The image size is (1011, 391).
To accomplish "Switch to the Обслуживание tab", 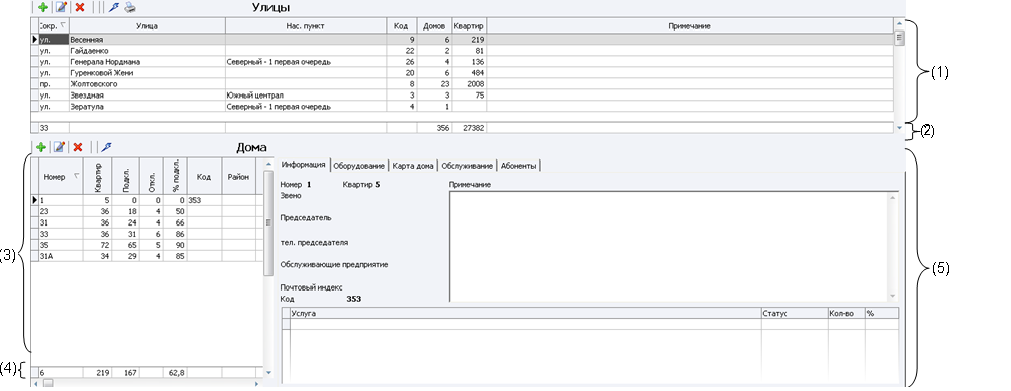I will [x=467, y=166].
